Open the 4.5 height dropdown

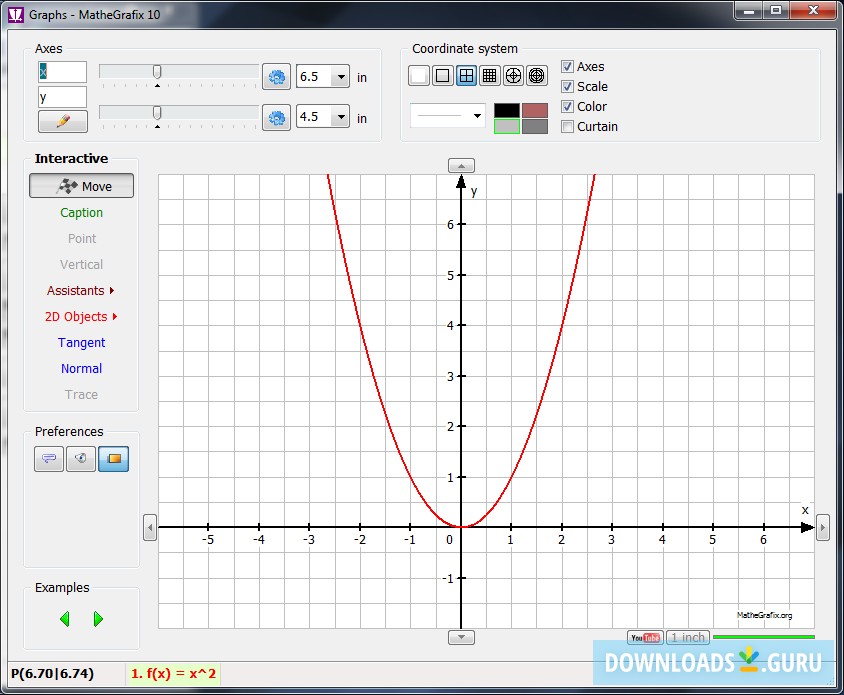click(340, 117)
